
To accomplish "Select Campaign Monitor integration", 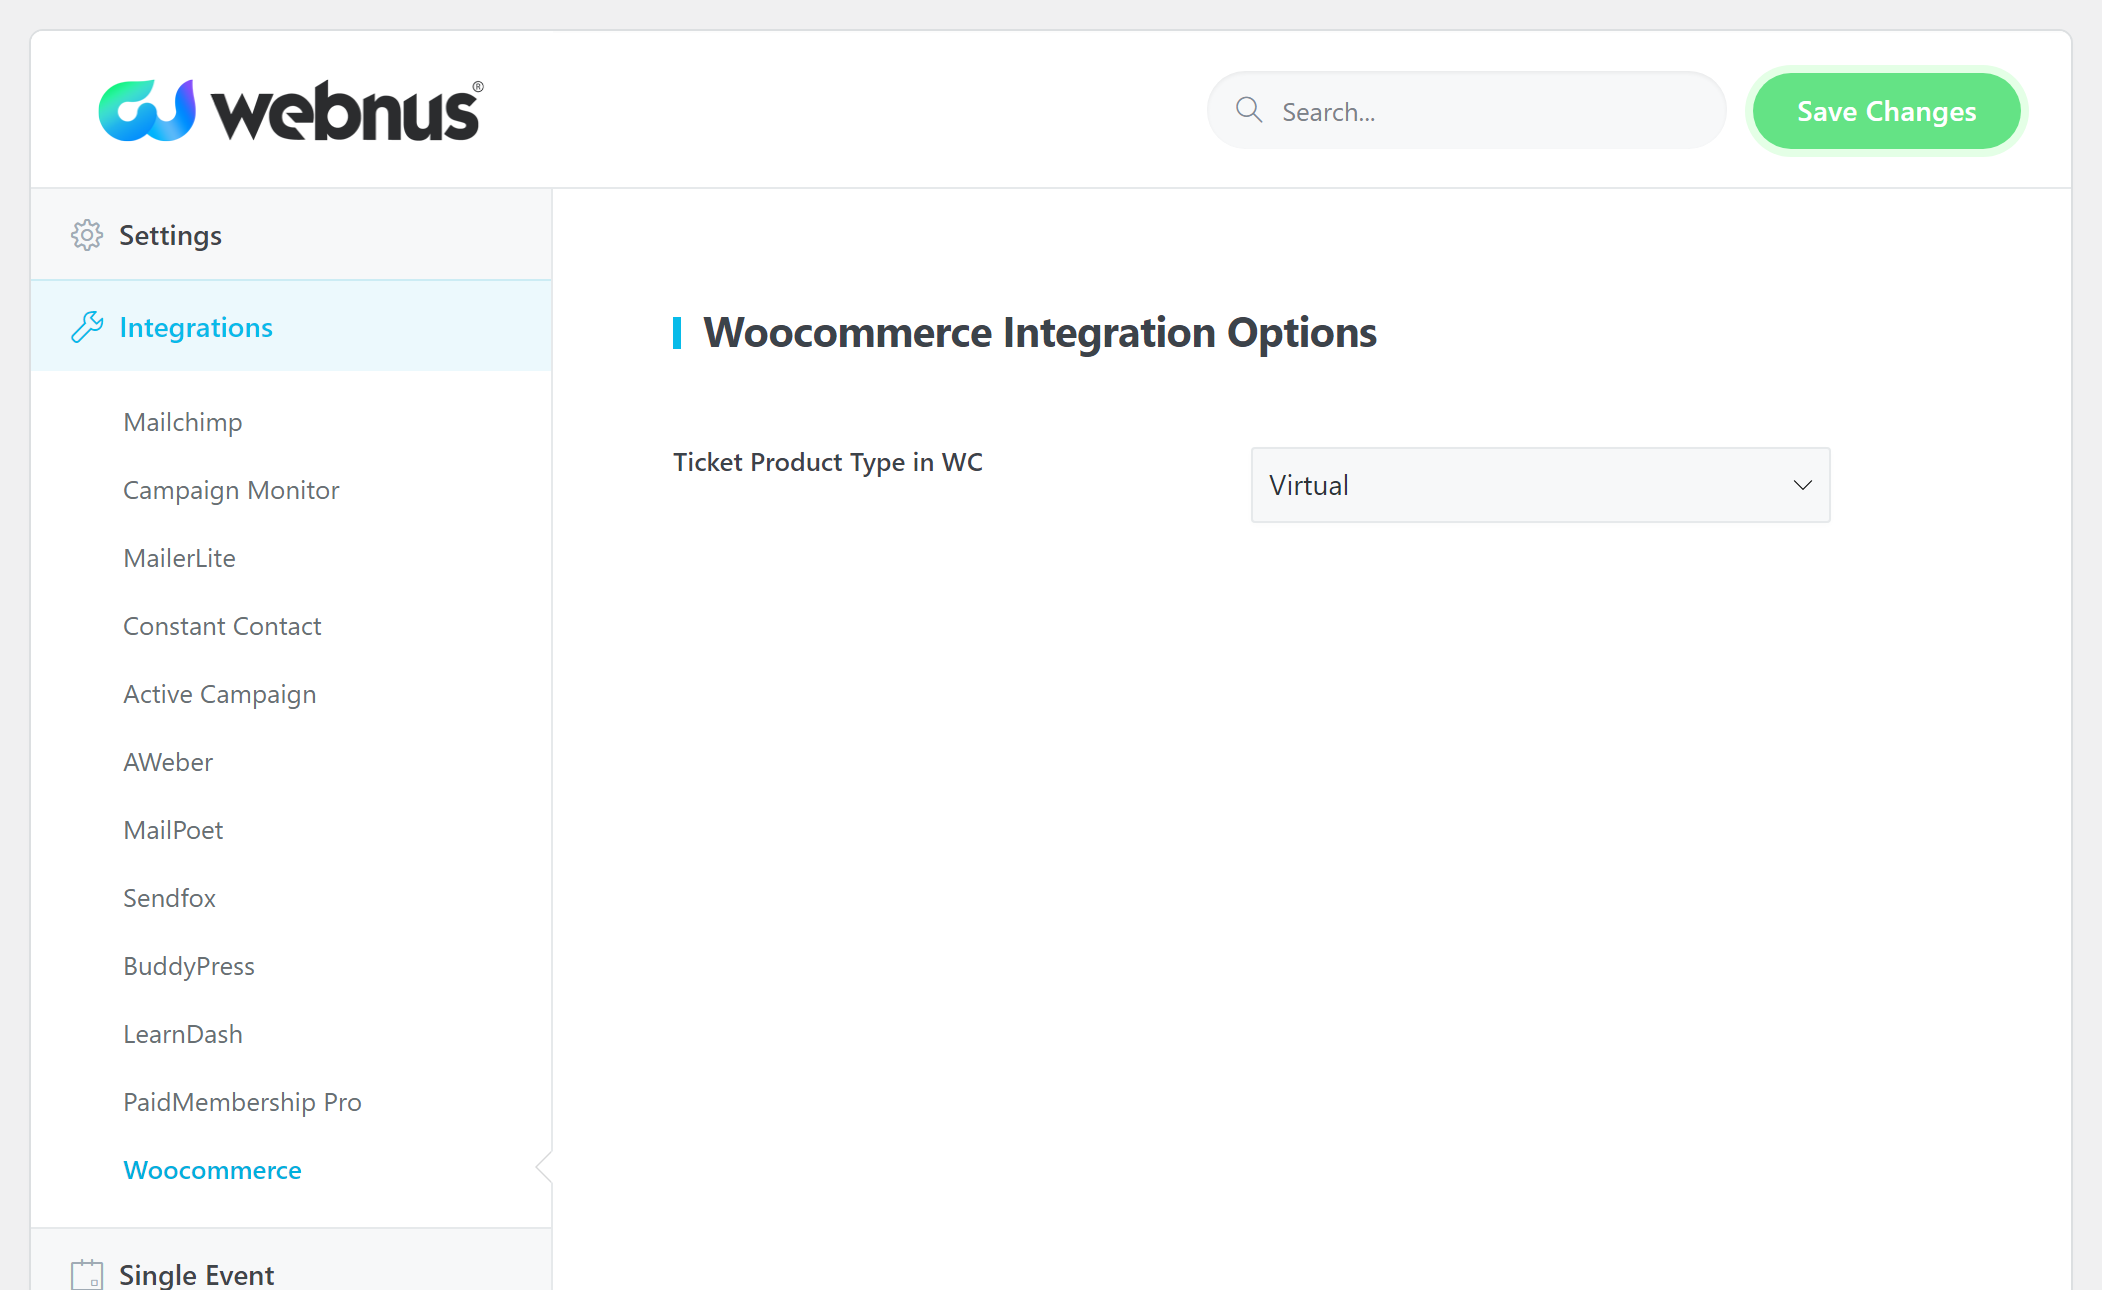I will 231,490.
